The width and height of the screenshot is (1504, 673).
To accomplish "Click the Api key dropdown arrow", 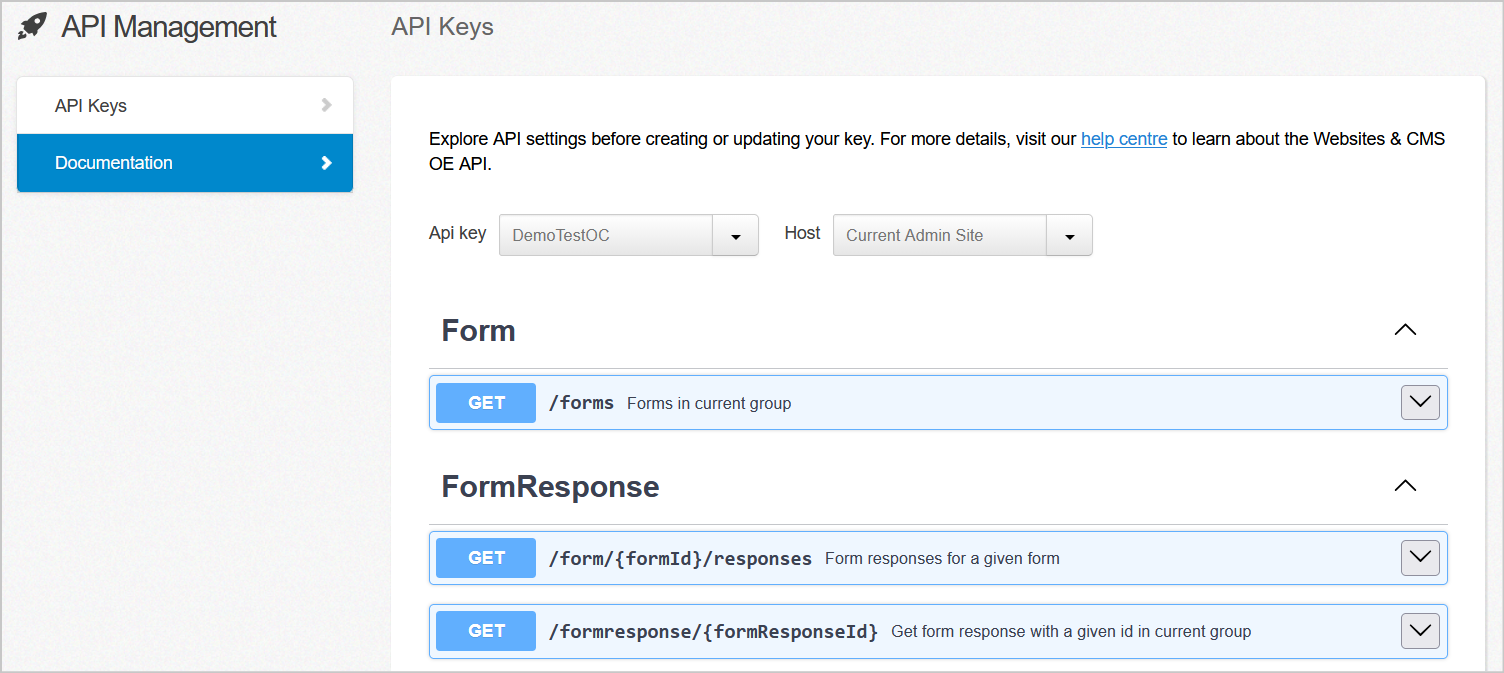I will tap(736, 236).
